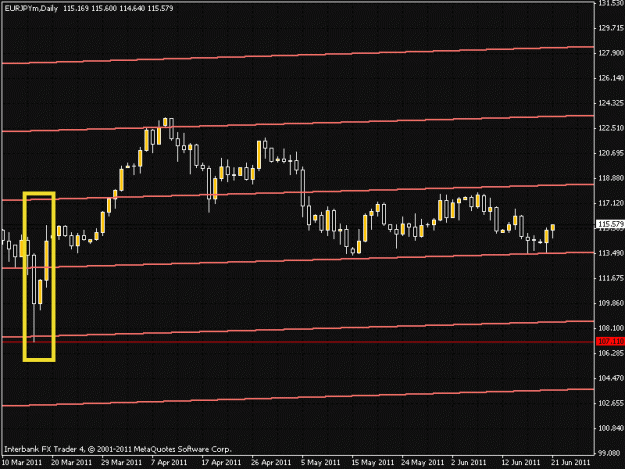Viewport: 625px width, 469px height.
Task: Click the 17 Apr 2011 date label
Action: pyautogui.click(x=221, y=462)
